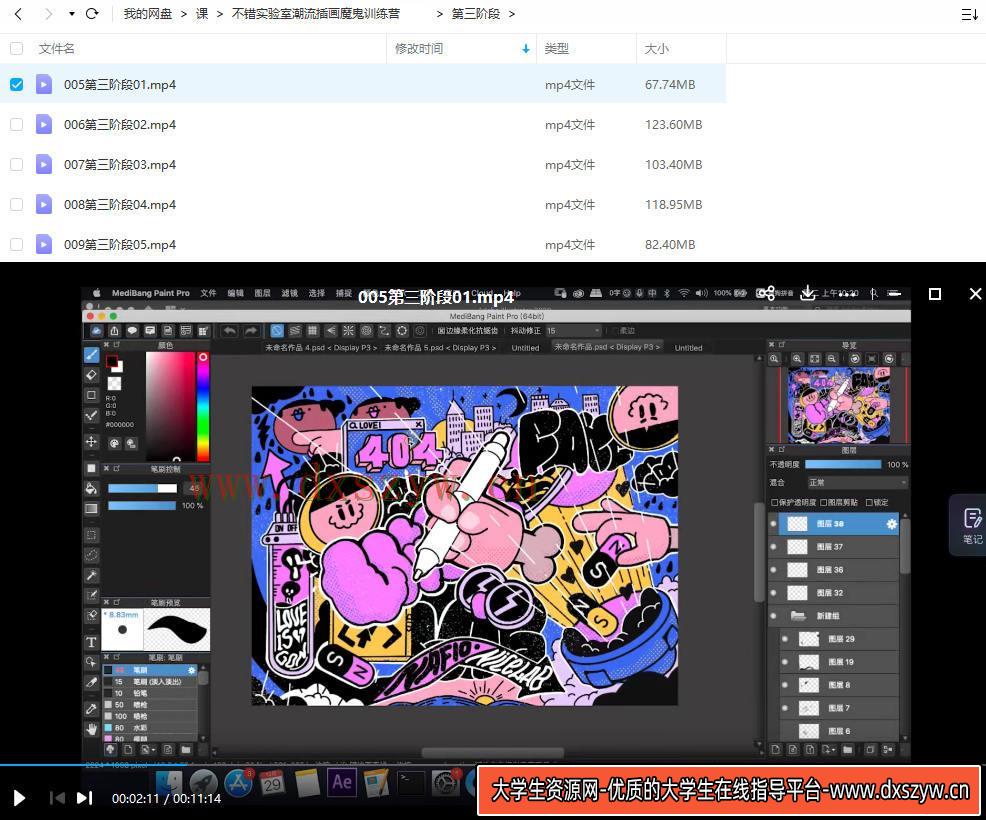Viewport: 986px width, 820px height.
Task: Open the 课 breadcrumb folder
Action: click(202, 14)
